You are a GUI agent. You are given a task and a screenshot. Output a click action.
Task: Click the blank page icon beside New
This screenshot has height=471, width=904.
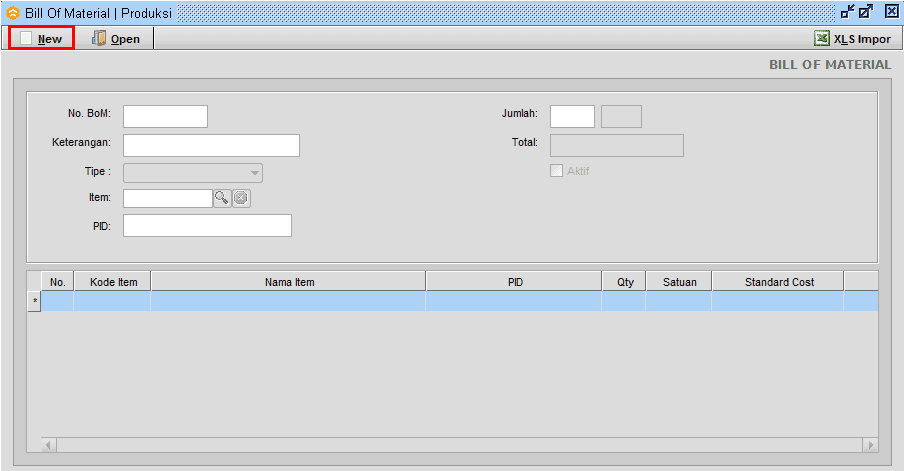(x=26, y=39)
